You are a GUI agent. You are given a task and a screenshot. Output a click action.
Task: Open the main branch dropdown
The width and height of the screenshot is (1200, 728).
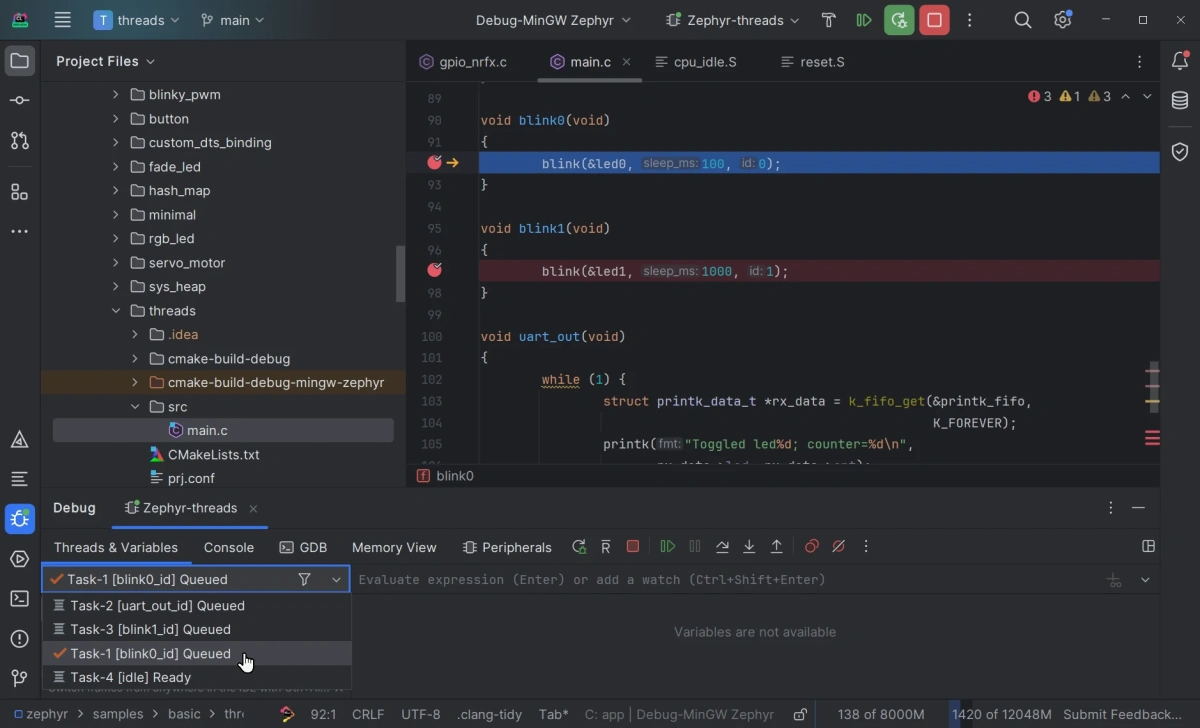(x=233, y=20)
